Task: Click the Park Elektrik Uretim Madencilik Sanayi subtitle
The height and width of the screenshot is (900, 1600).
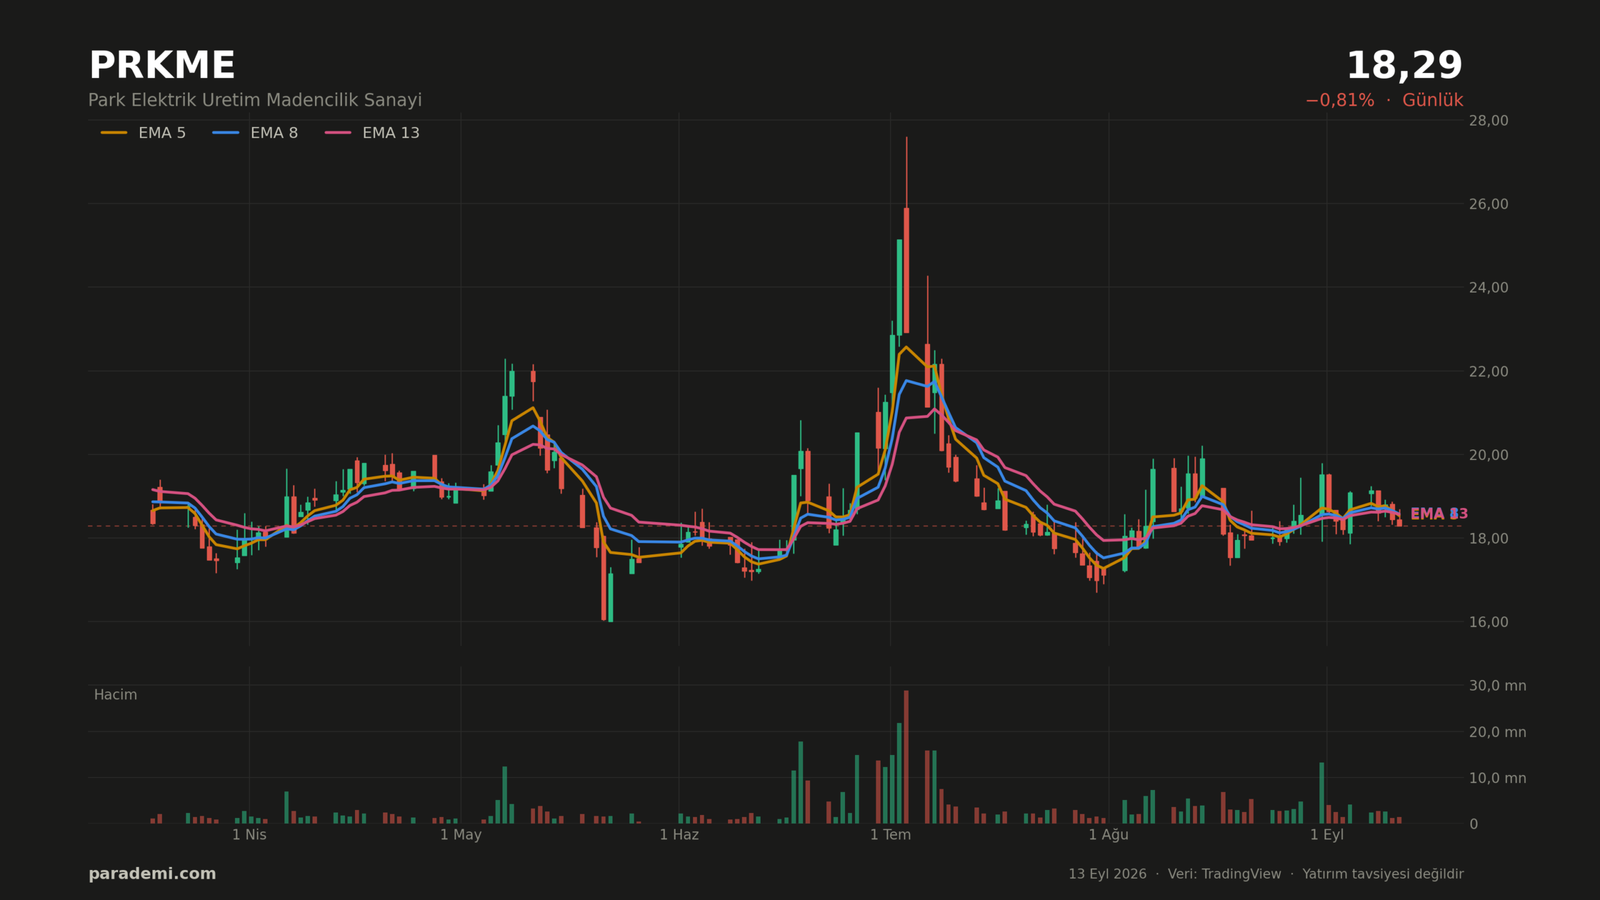Action: pos(255,101)
